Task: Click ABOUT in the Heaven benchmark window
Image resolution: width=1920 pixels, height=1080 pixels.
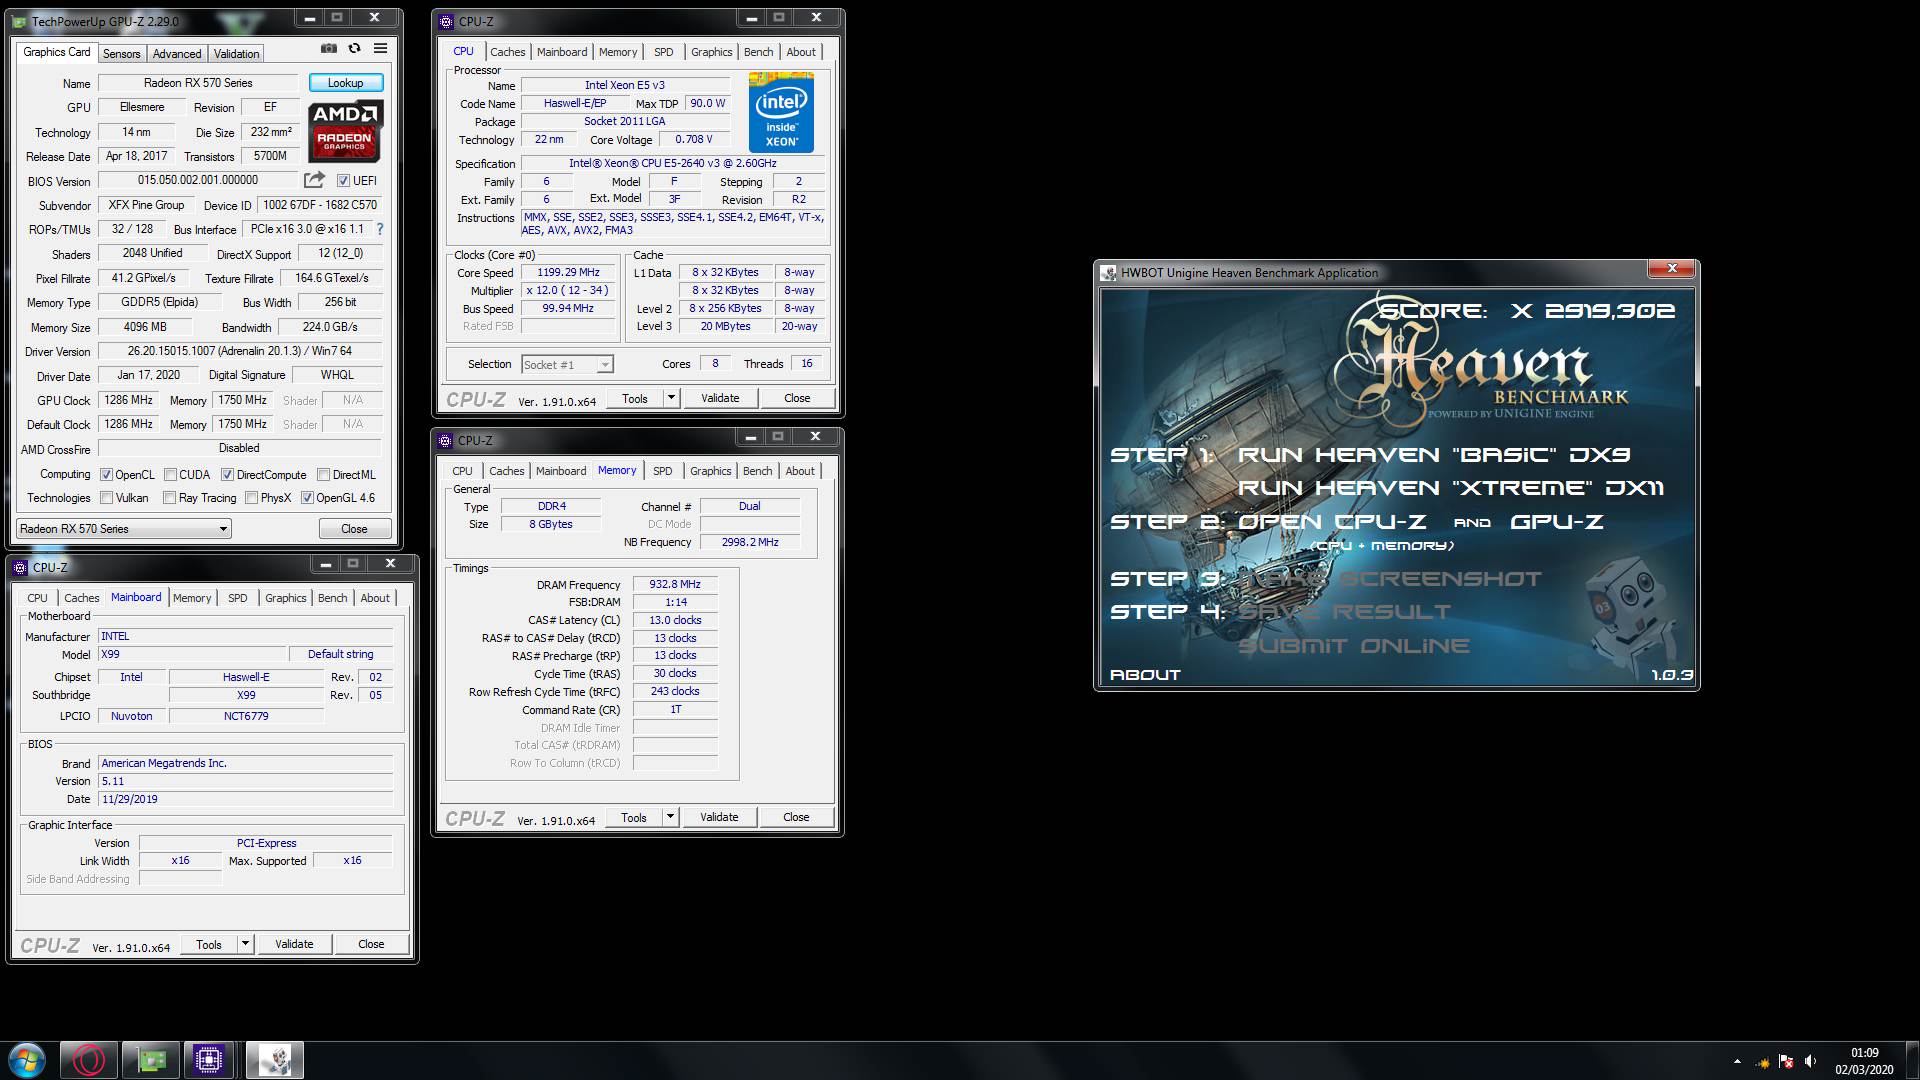Action: (1146, 675)
